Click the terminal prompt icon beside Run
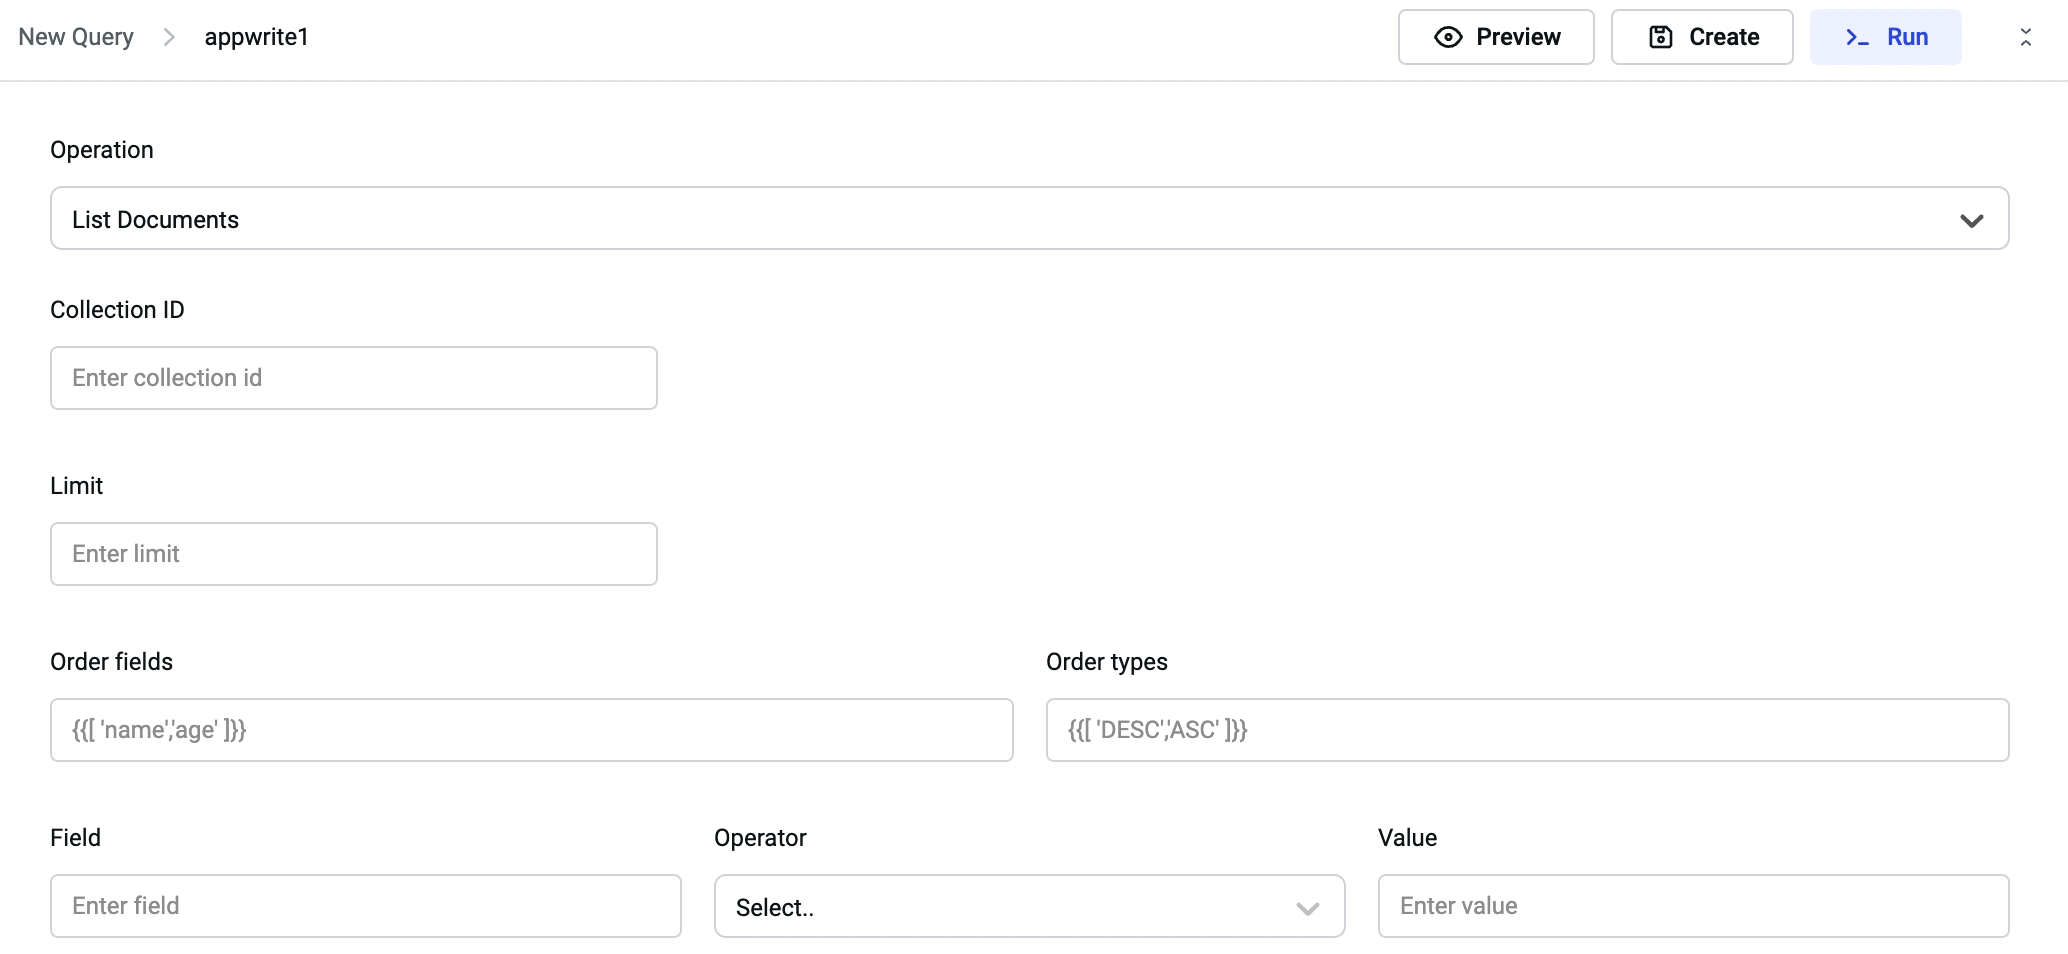Image resolution: width=2068 pixels, height=954 pixels. click(x=1857, y=37)
